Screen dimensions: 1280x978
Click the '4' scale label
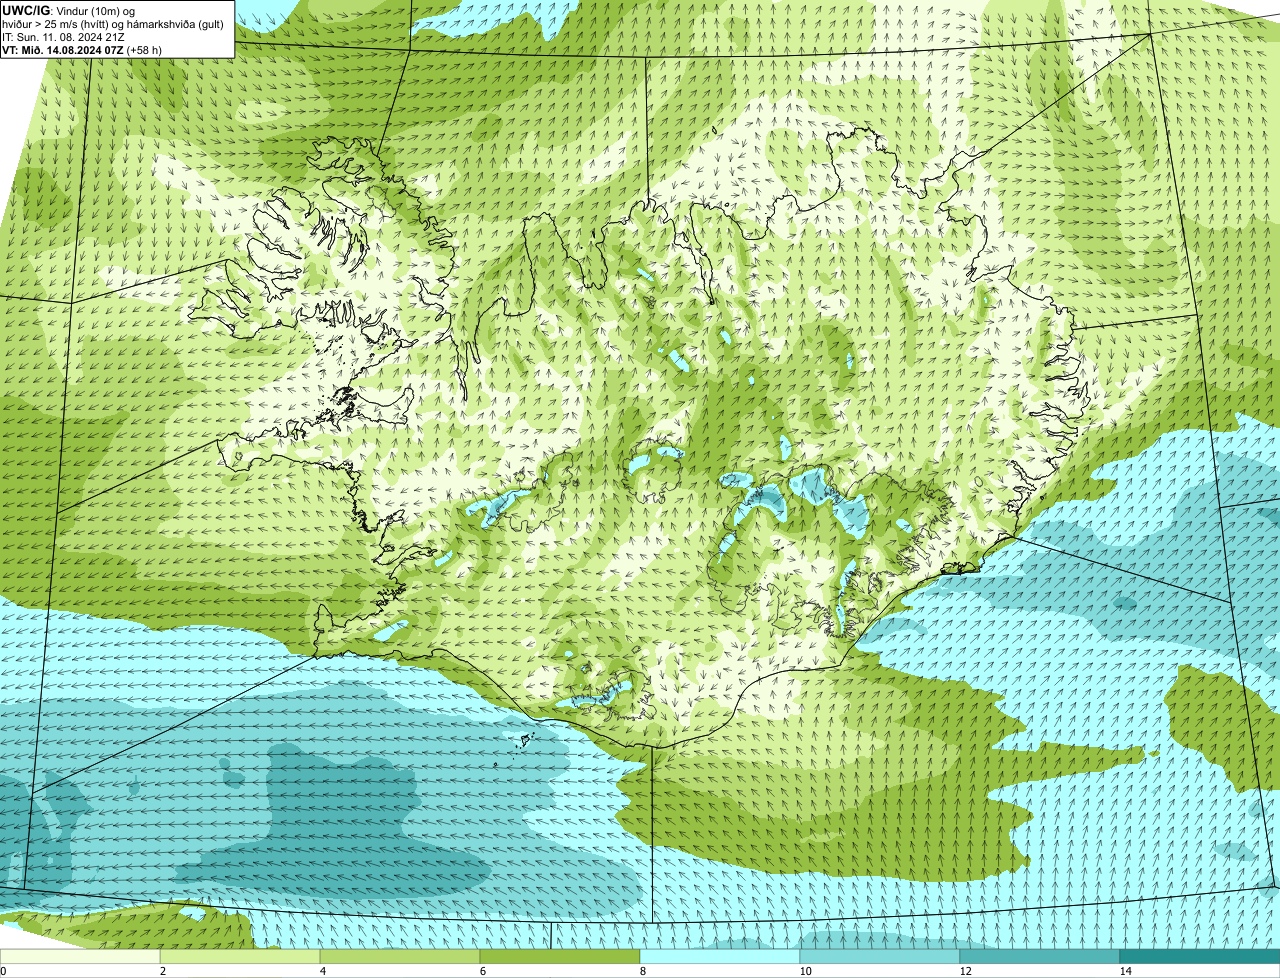(x=322, y=971)
